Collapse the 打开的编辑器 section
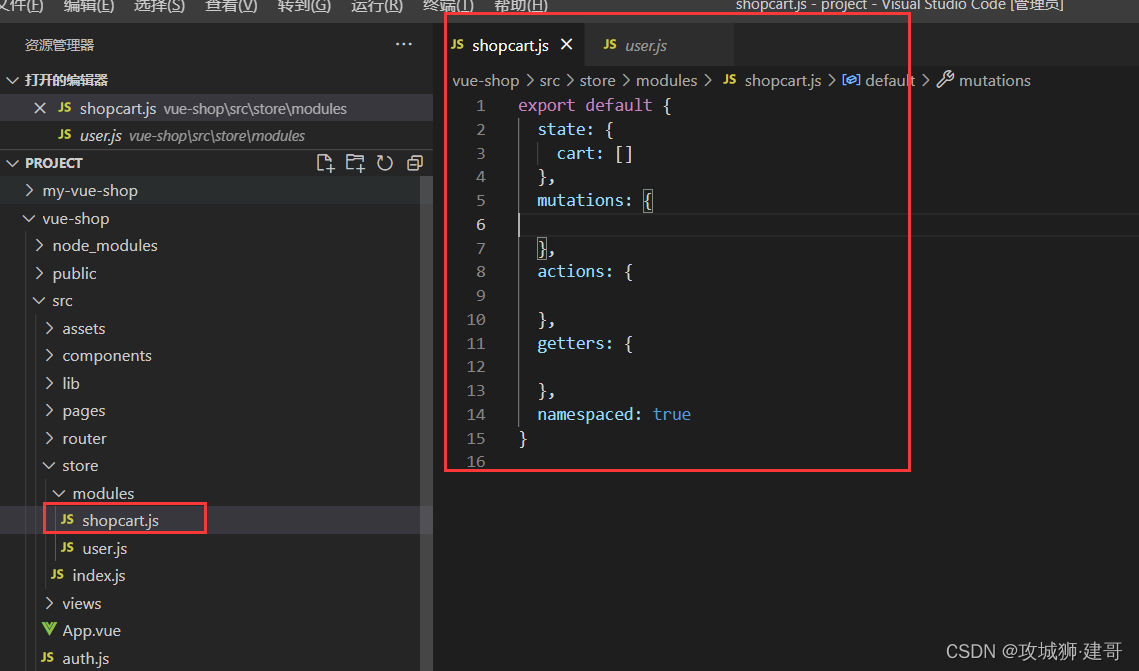Viewport: 1139px width, 671px height. tap(12, 80)
